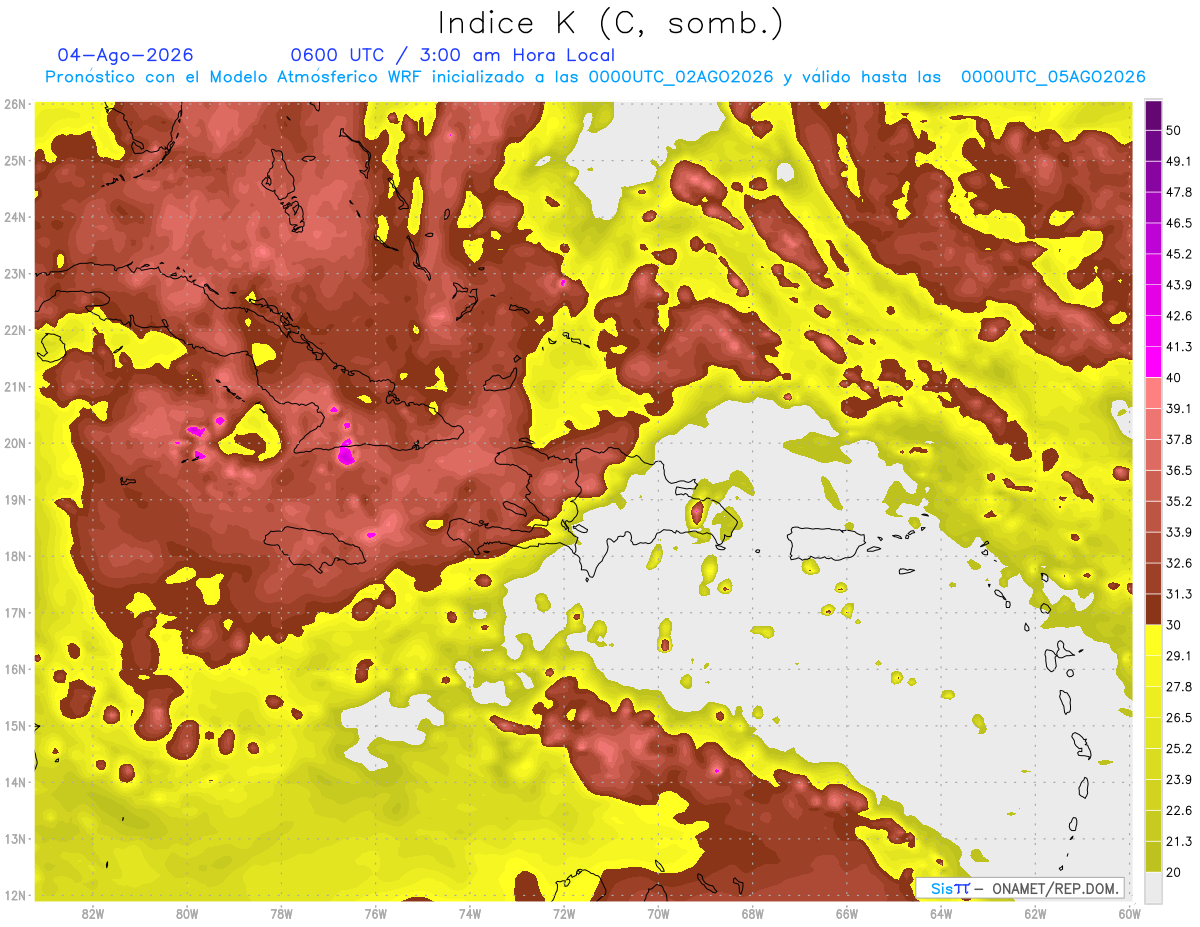The height and width of the screenshot is (927, 1200).
Task: Click the 68W longitude label
Action: [752, 914]
